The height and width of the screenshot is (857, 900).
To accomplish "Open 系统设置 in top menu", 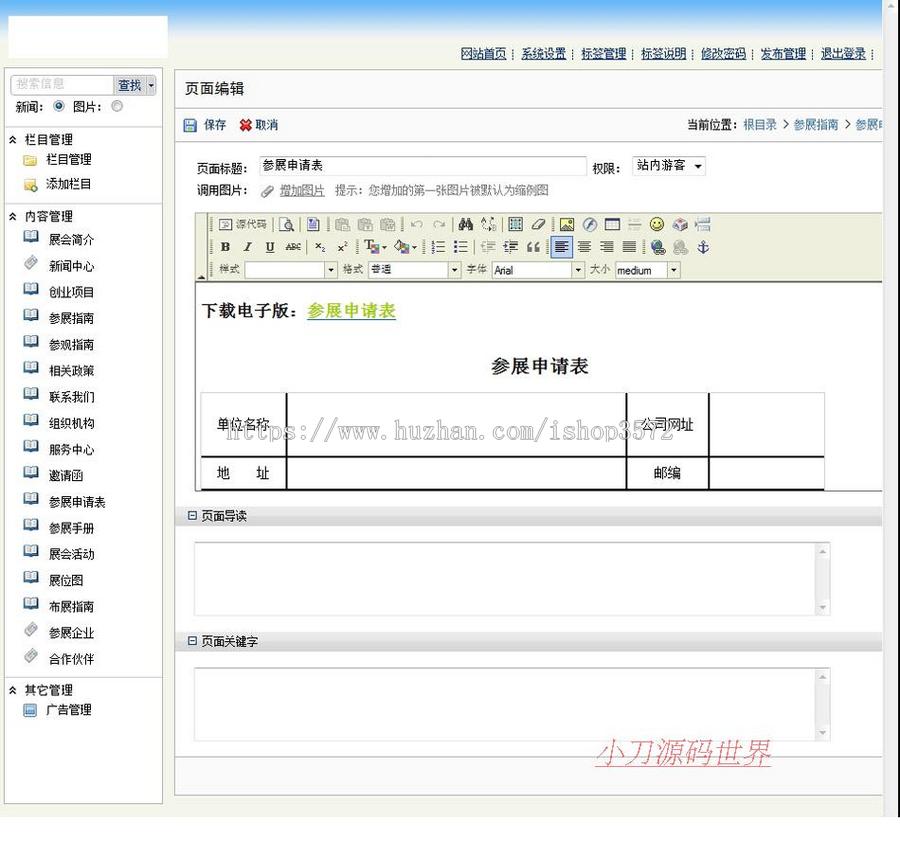I will [544, 54].
